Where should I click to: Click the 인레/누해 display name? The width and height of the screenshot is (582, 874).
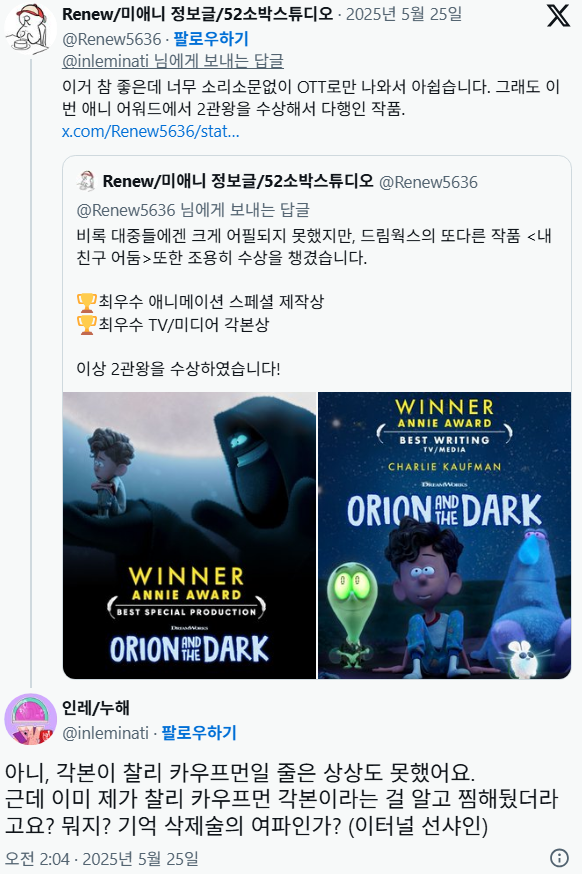(95, 708)
